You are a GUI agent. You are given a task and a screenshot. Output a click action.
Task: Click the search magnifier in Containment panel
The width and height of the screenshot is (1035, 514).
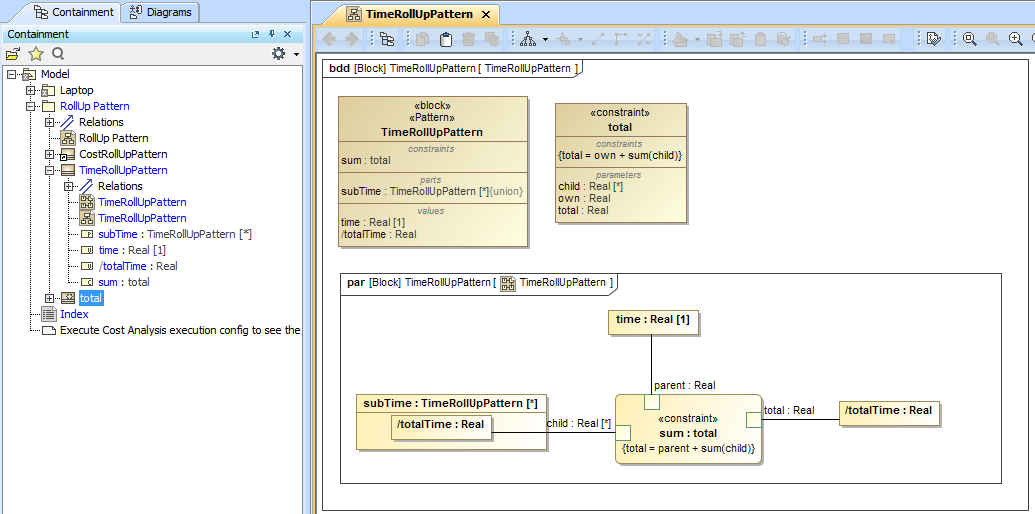pos(58,54)
